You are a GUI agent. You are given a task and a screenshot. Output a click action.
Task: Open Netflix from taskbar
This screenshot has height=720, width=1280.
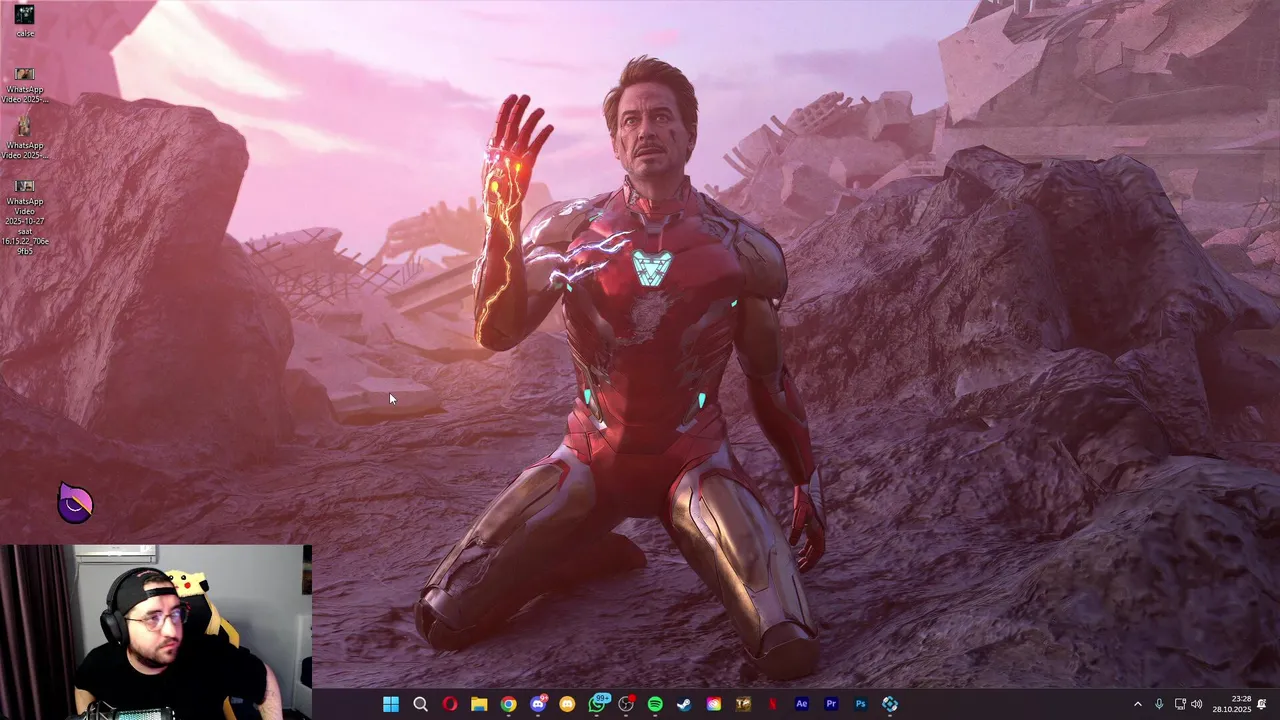(x=772, y=704)
